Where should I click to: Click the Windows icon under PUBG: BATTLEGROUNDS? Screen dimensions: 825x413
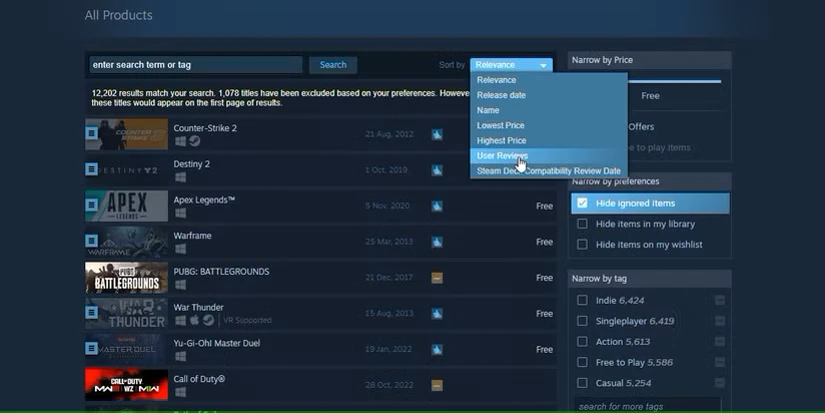point(180,285)
